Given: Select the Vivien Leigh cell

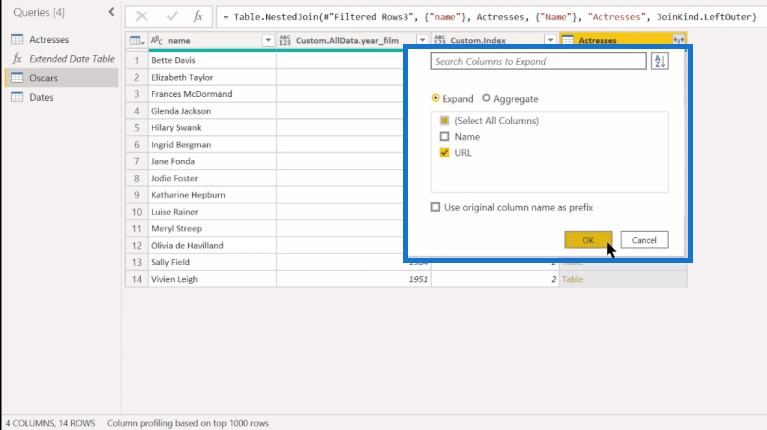Looking at the screenshot, I should tap(212, 279).
